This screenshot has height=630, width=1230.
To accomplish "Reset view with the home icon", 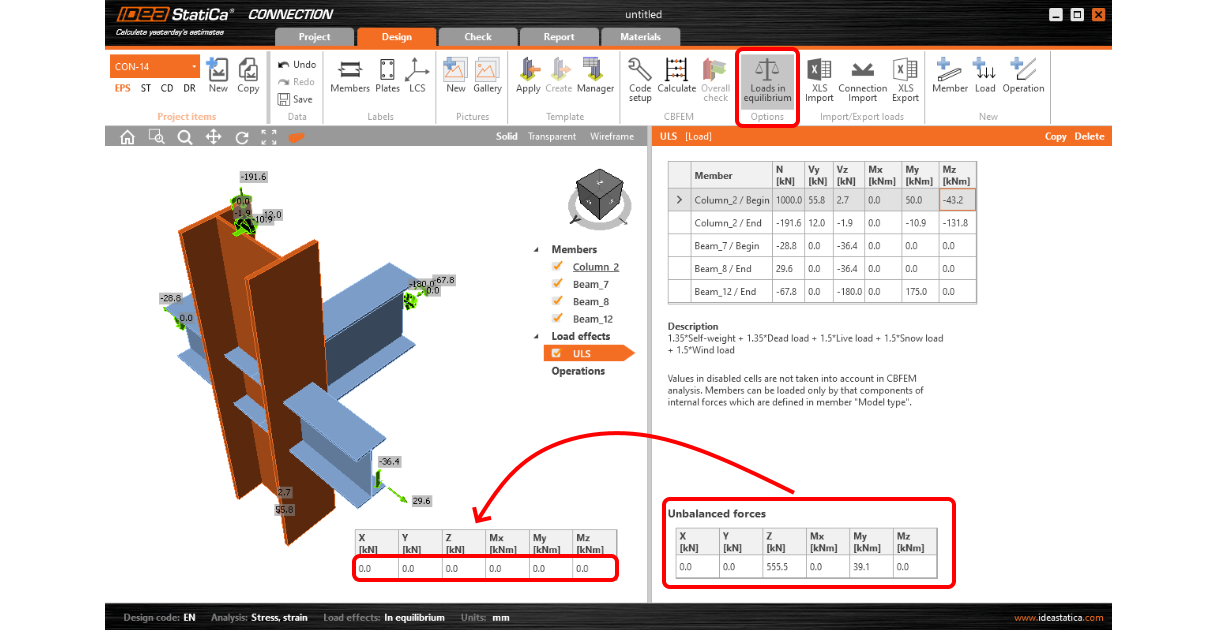I will click(x=127, y=137).
